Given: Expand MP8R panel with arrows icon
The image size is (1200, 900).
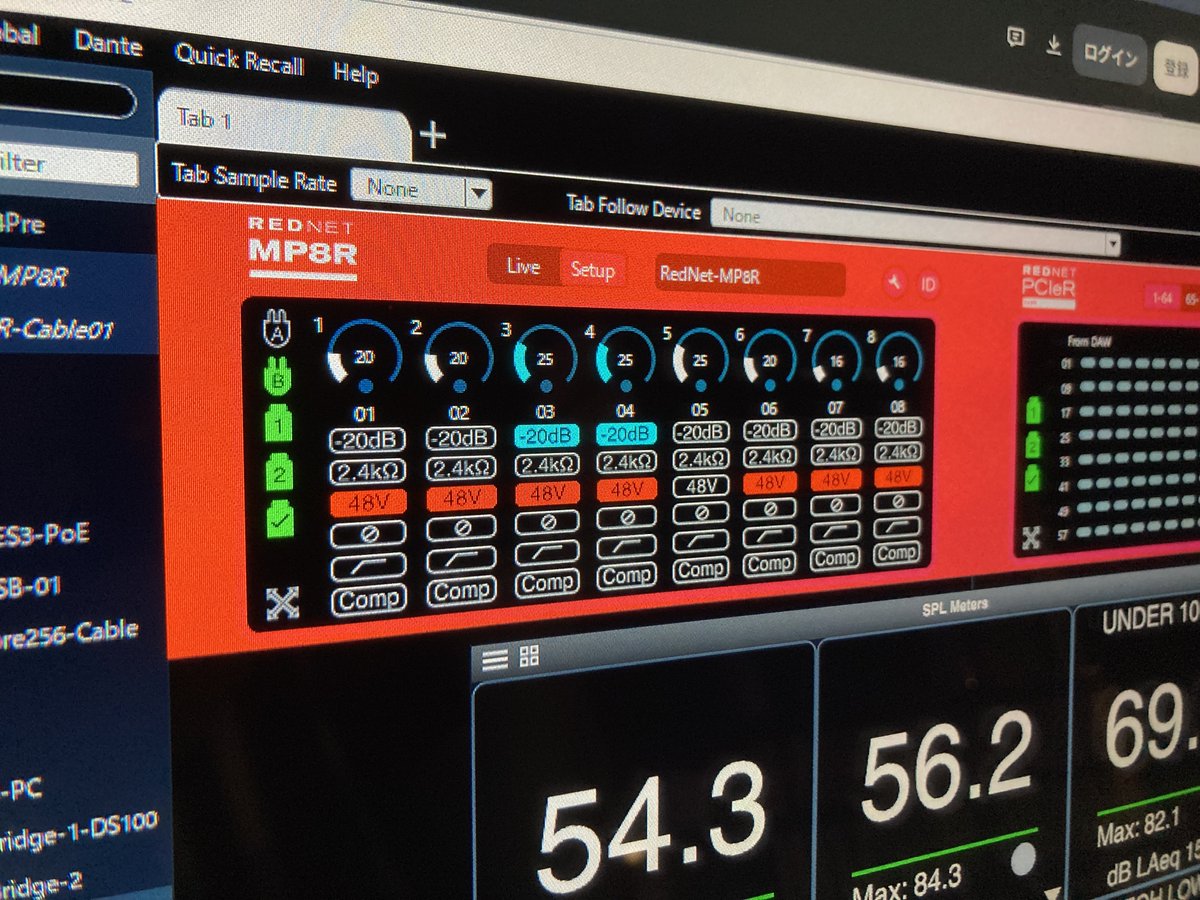Looking at the screenshot, I should point(283,603).
